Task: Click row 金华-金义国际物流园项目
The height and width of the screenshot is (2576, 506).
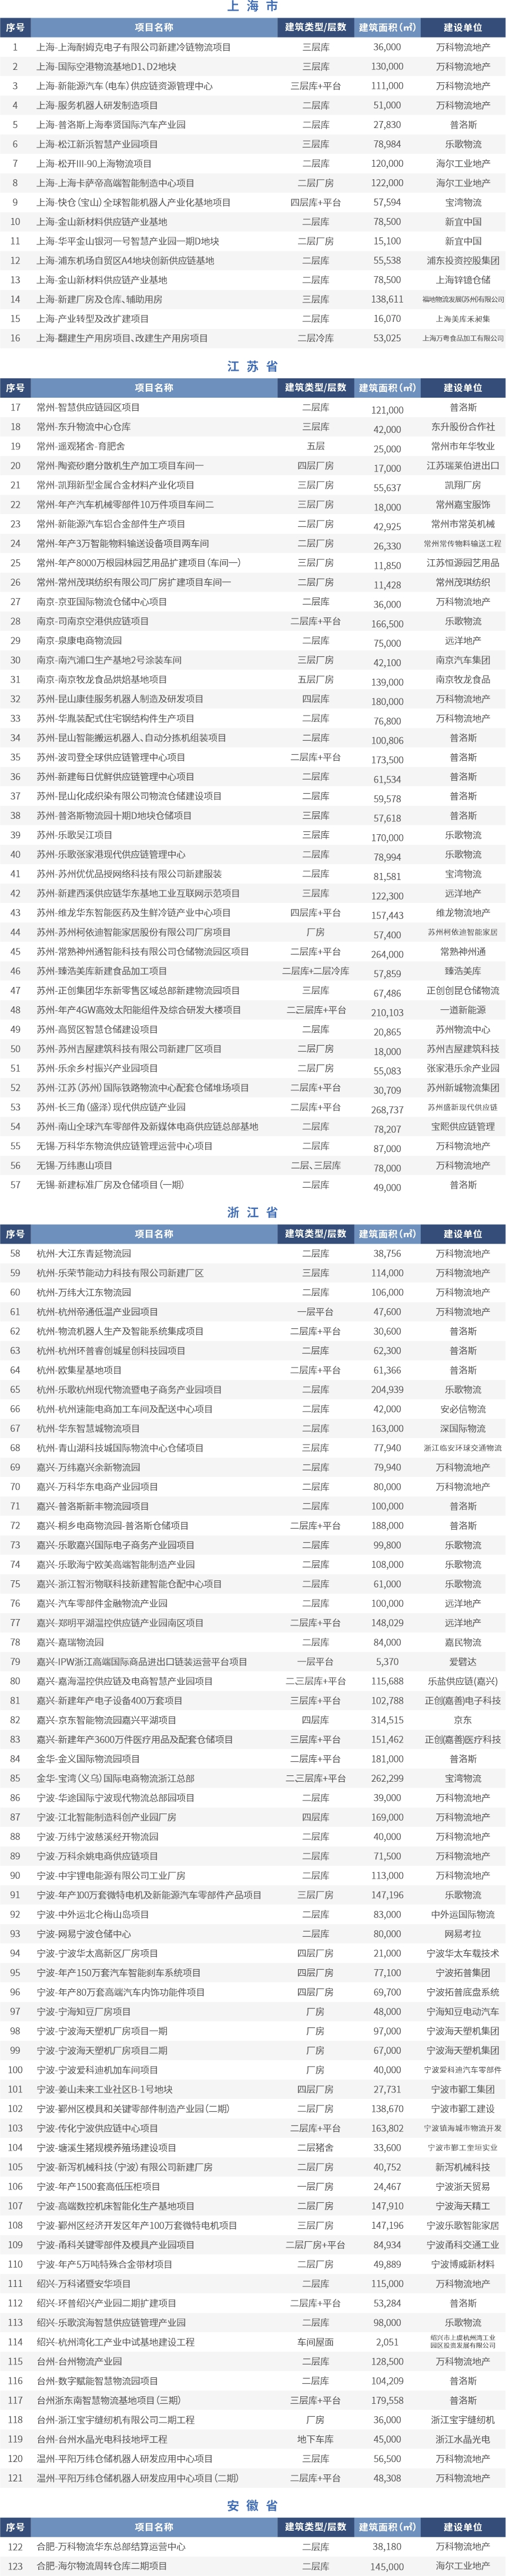Action: (253, 1760)
